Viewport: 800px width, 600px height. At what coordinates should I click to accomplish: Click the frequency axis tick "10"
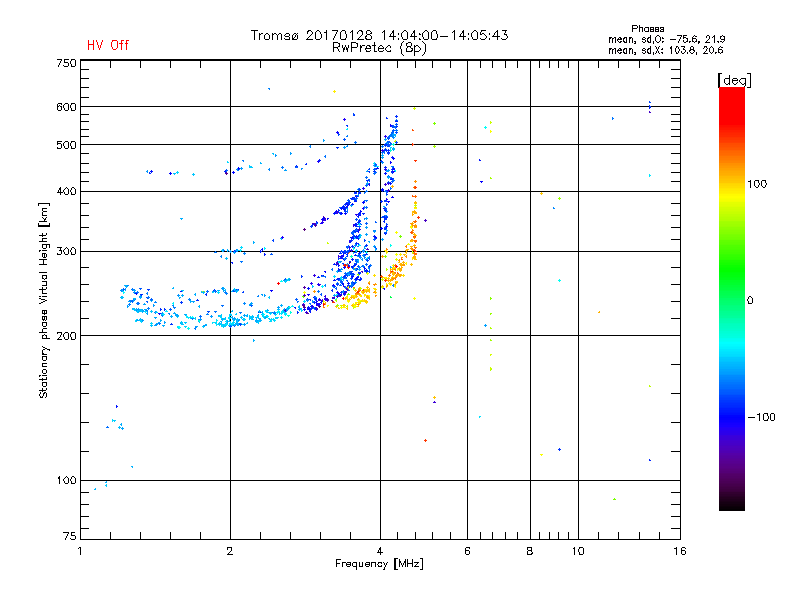click(578, 551)
